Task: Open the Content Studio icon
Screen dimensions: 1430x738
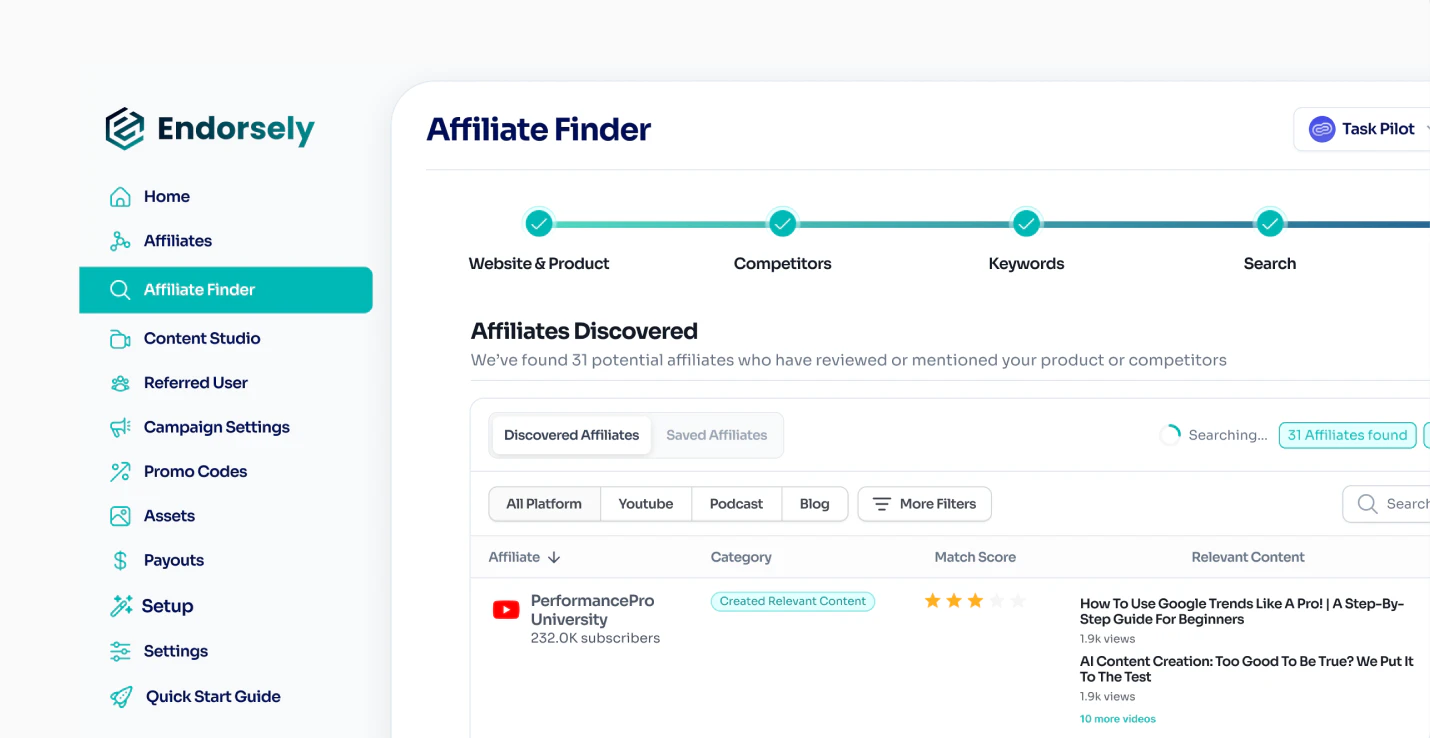Action: click(119, 338)
